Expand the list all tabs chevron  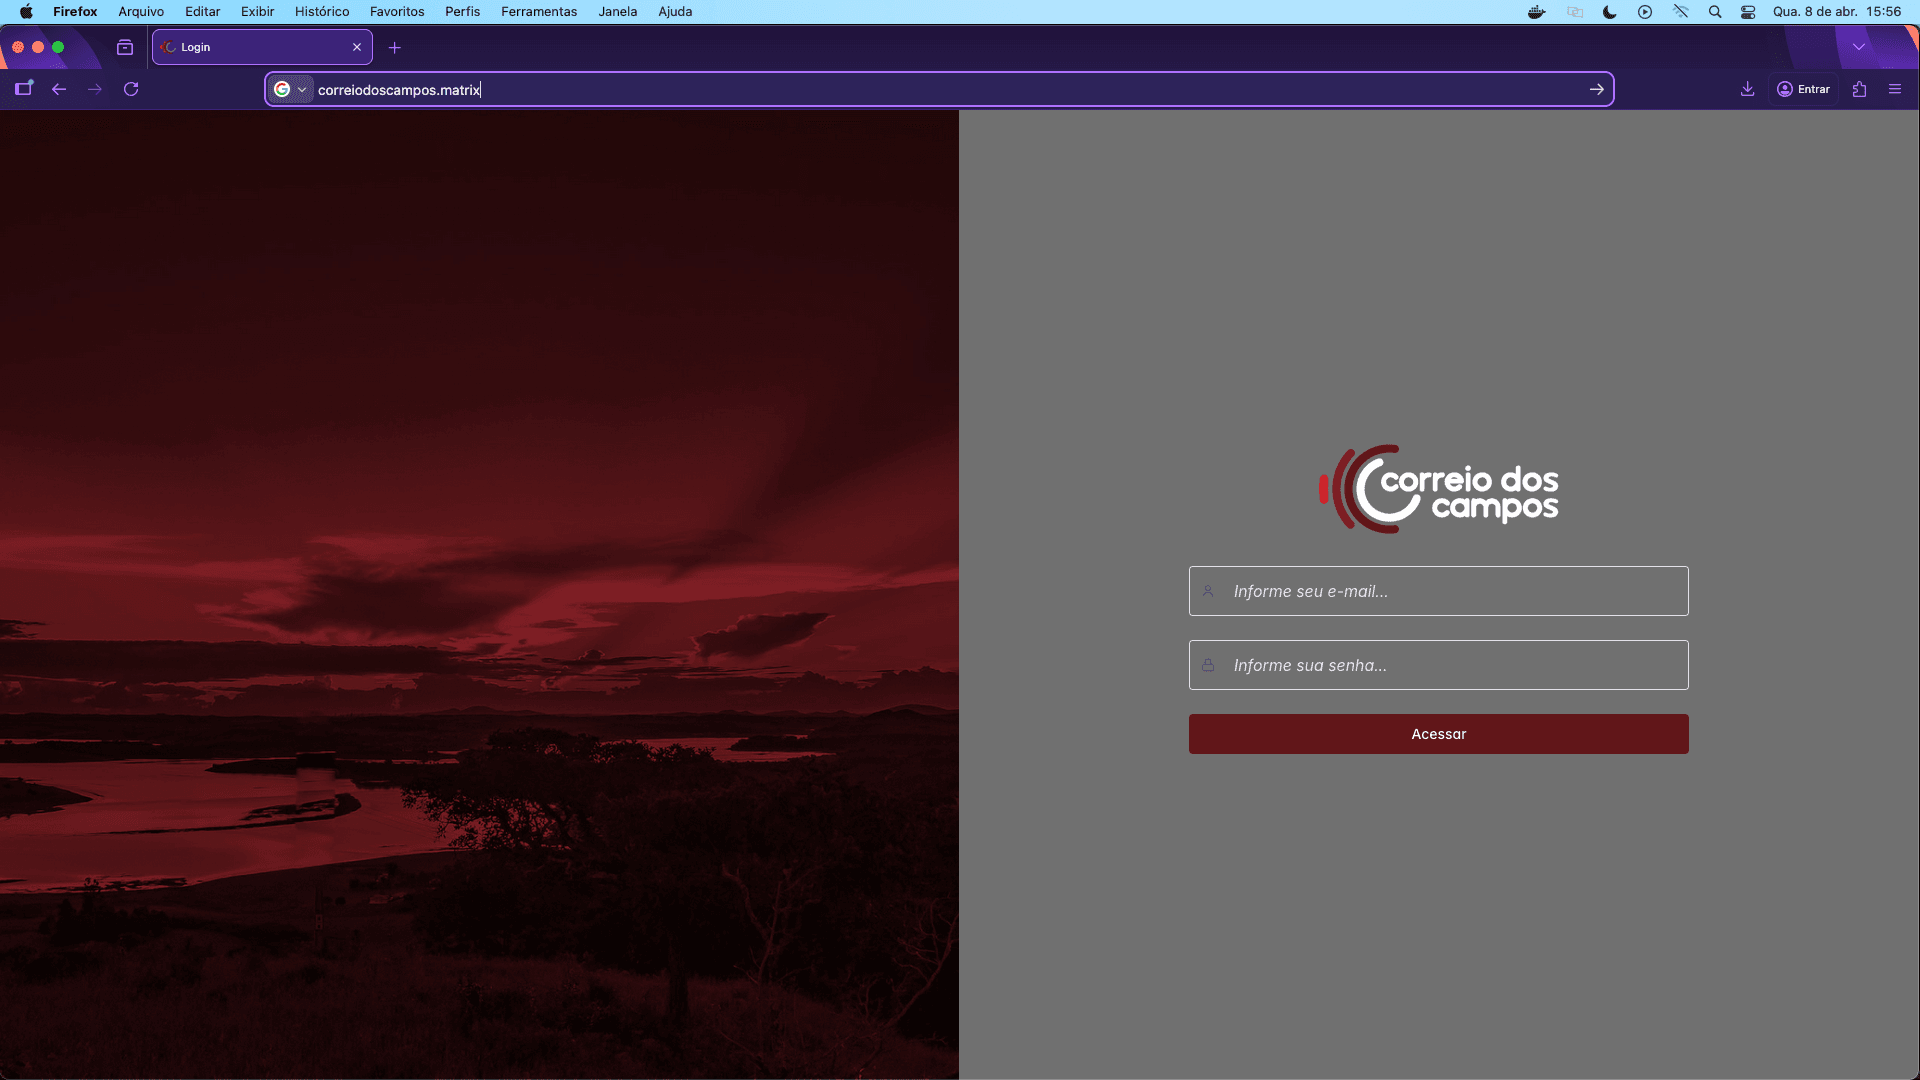coord(1859,47)
